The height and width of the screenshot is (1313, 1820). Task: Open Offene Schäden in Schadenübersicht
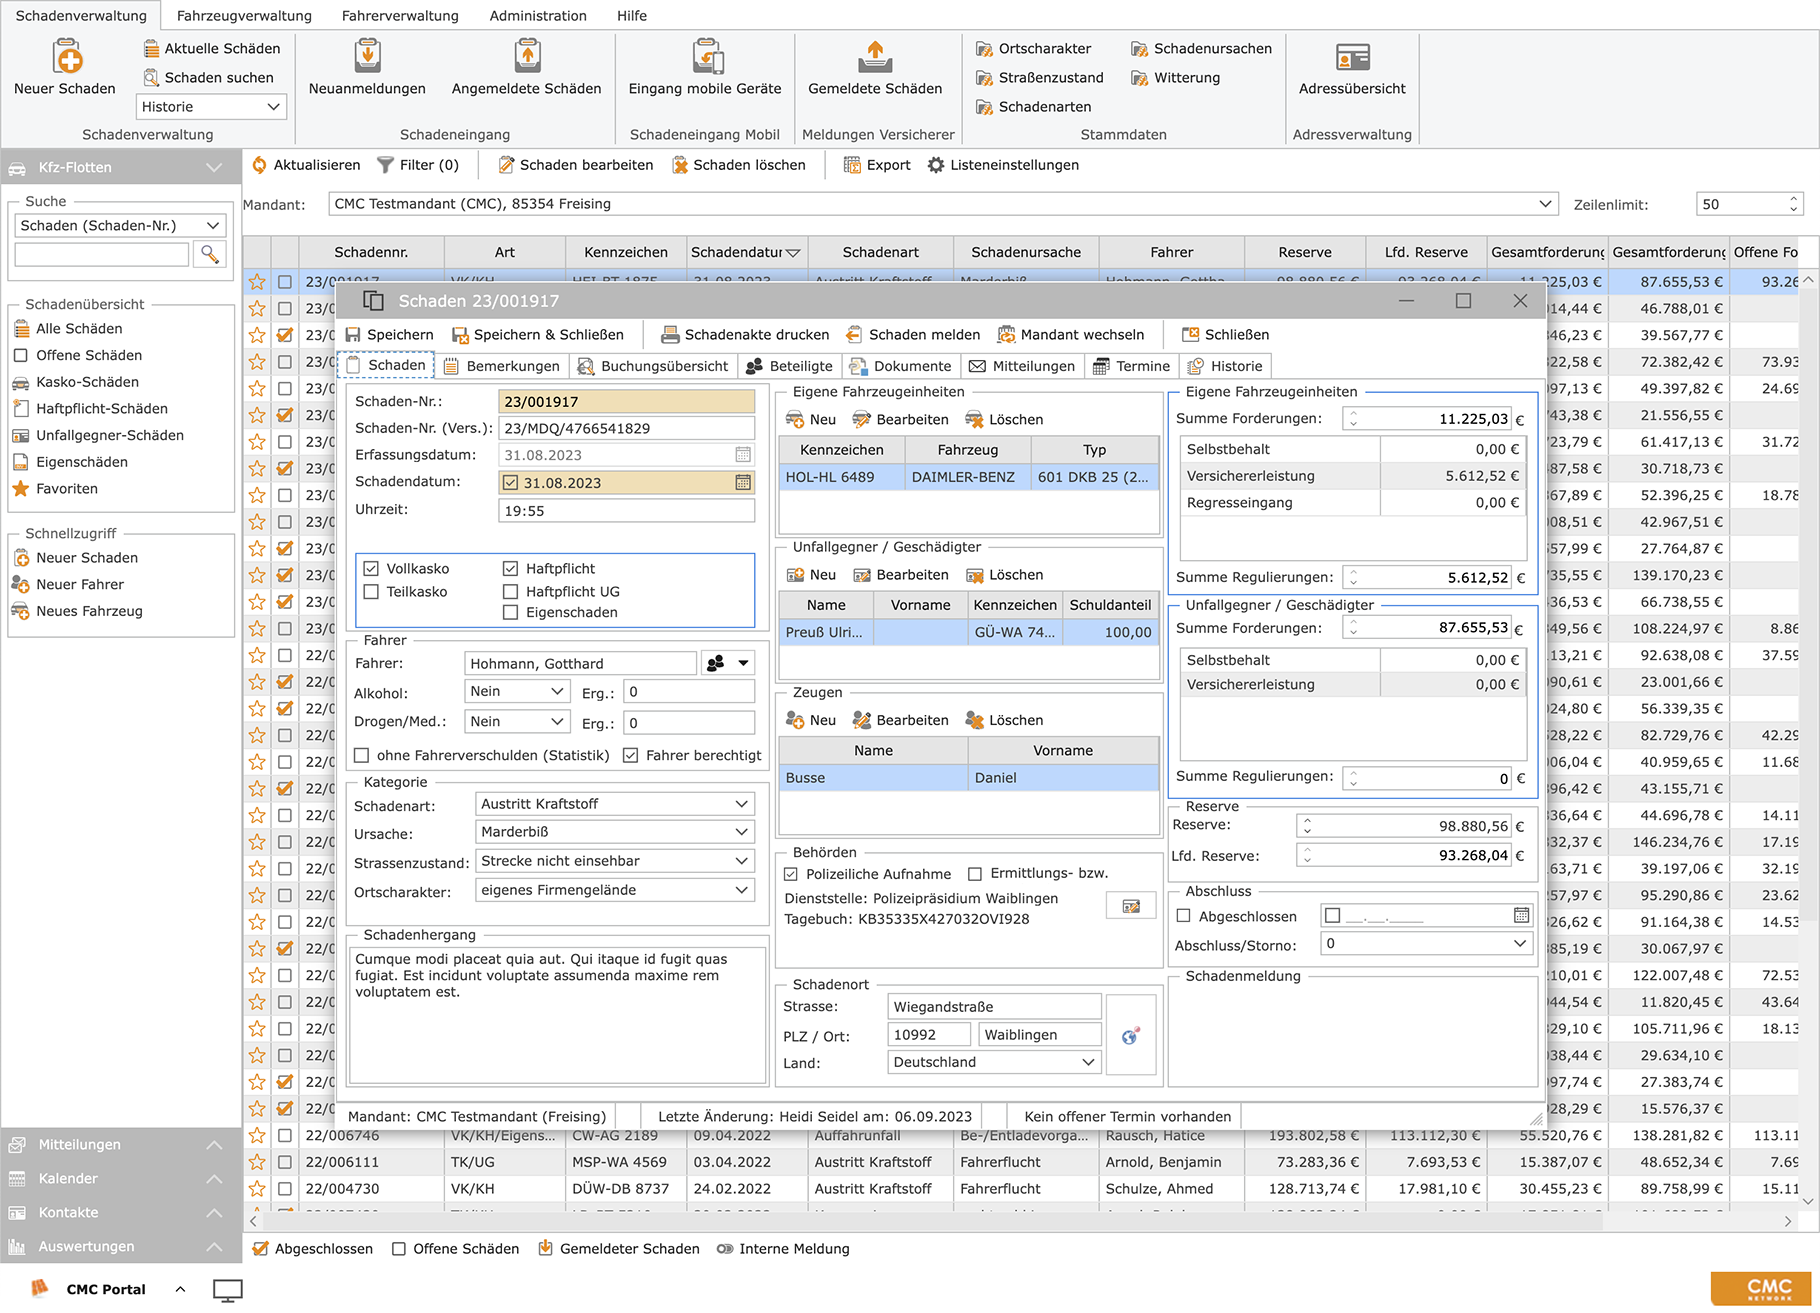(77, 356)
